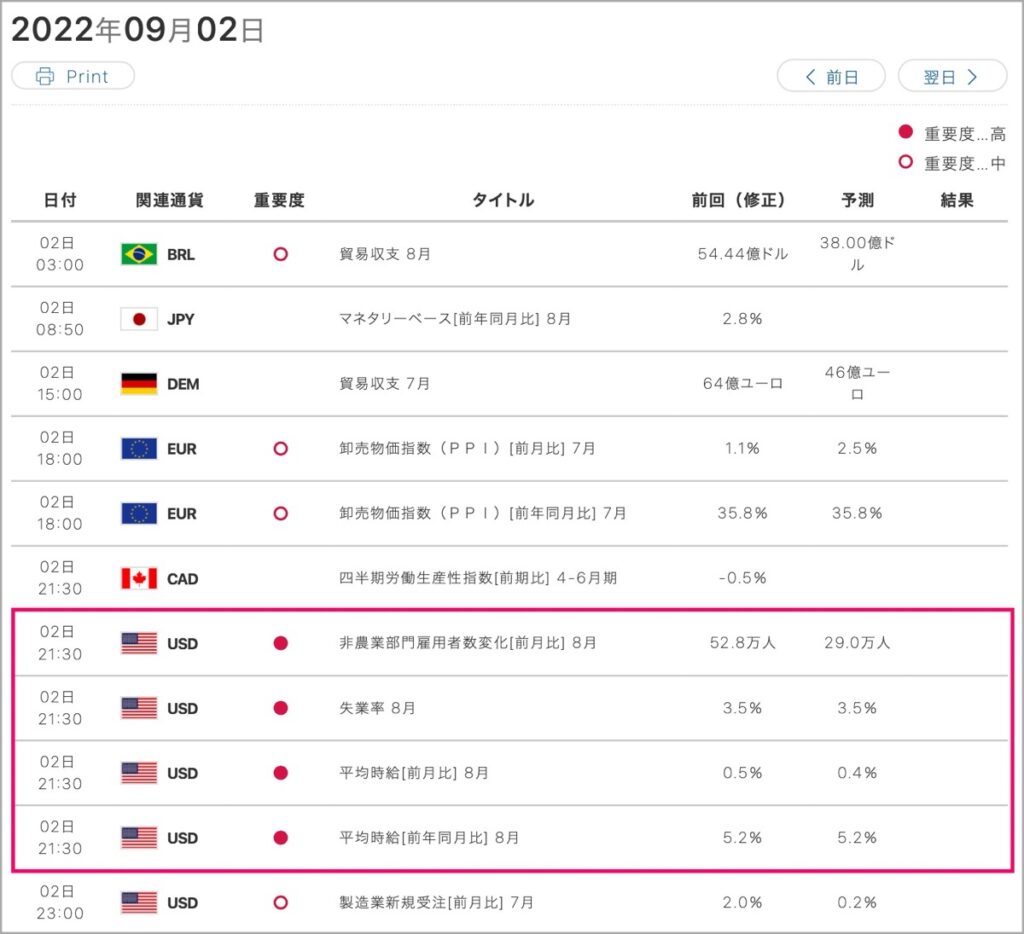1024x934 pixels.
Task: Click the 29.0万人 forecast value
Action: click(857, 643)
